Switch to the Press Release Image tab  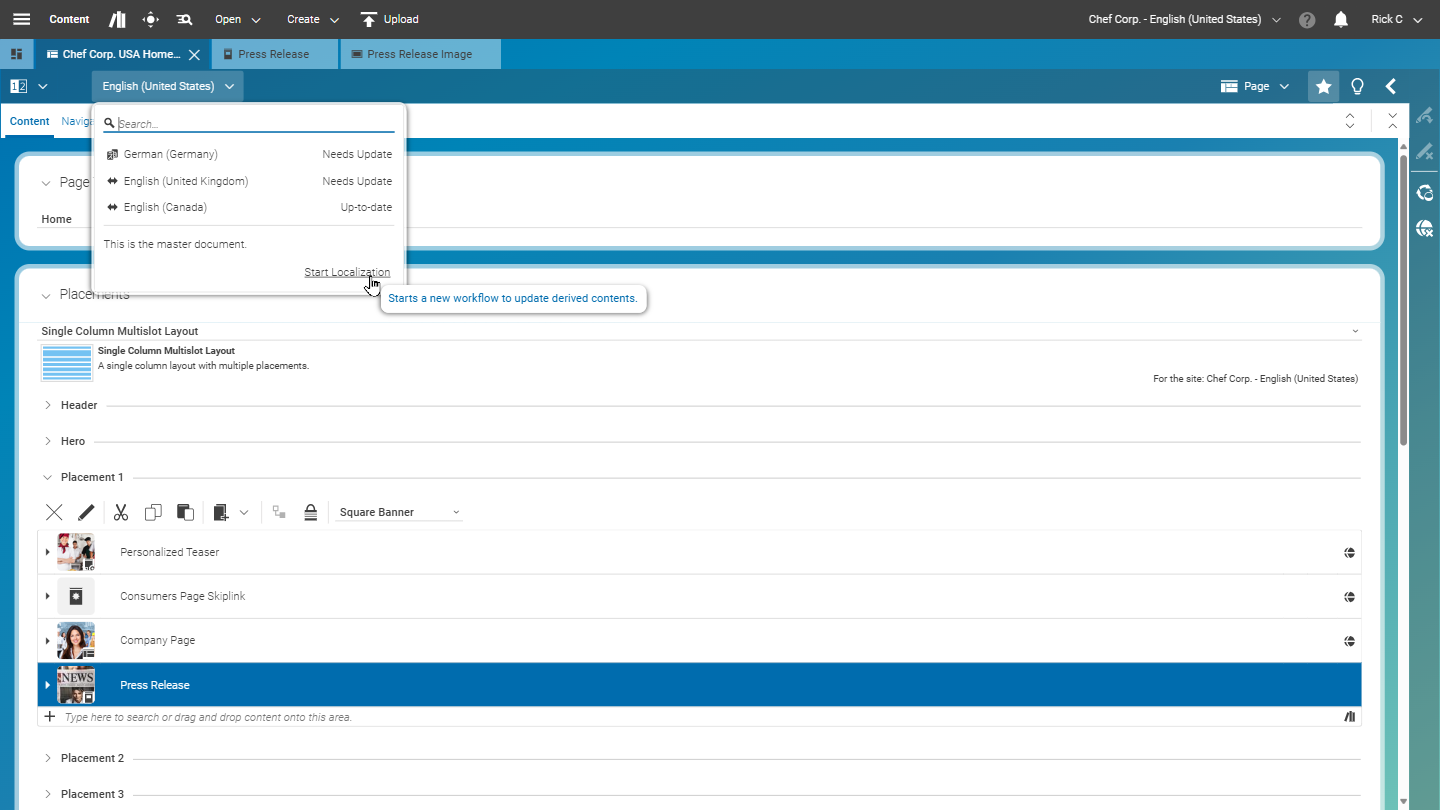tap(420, 54)
